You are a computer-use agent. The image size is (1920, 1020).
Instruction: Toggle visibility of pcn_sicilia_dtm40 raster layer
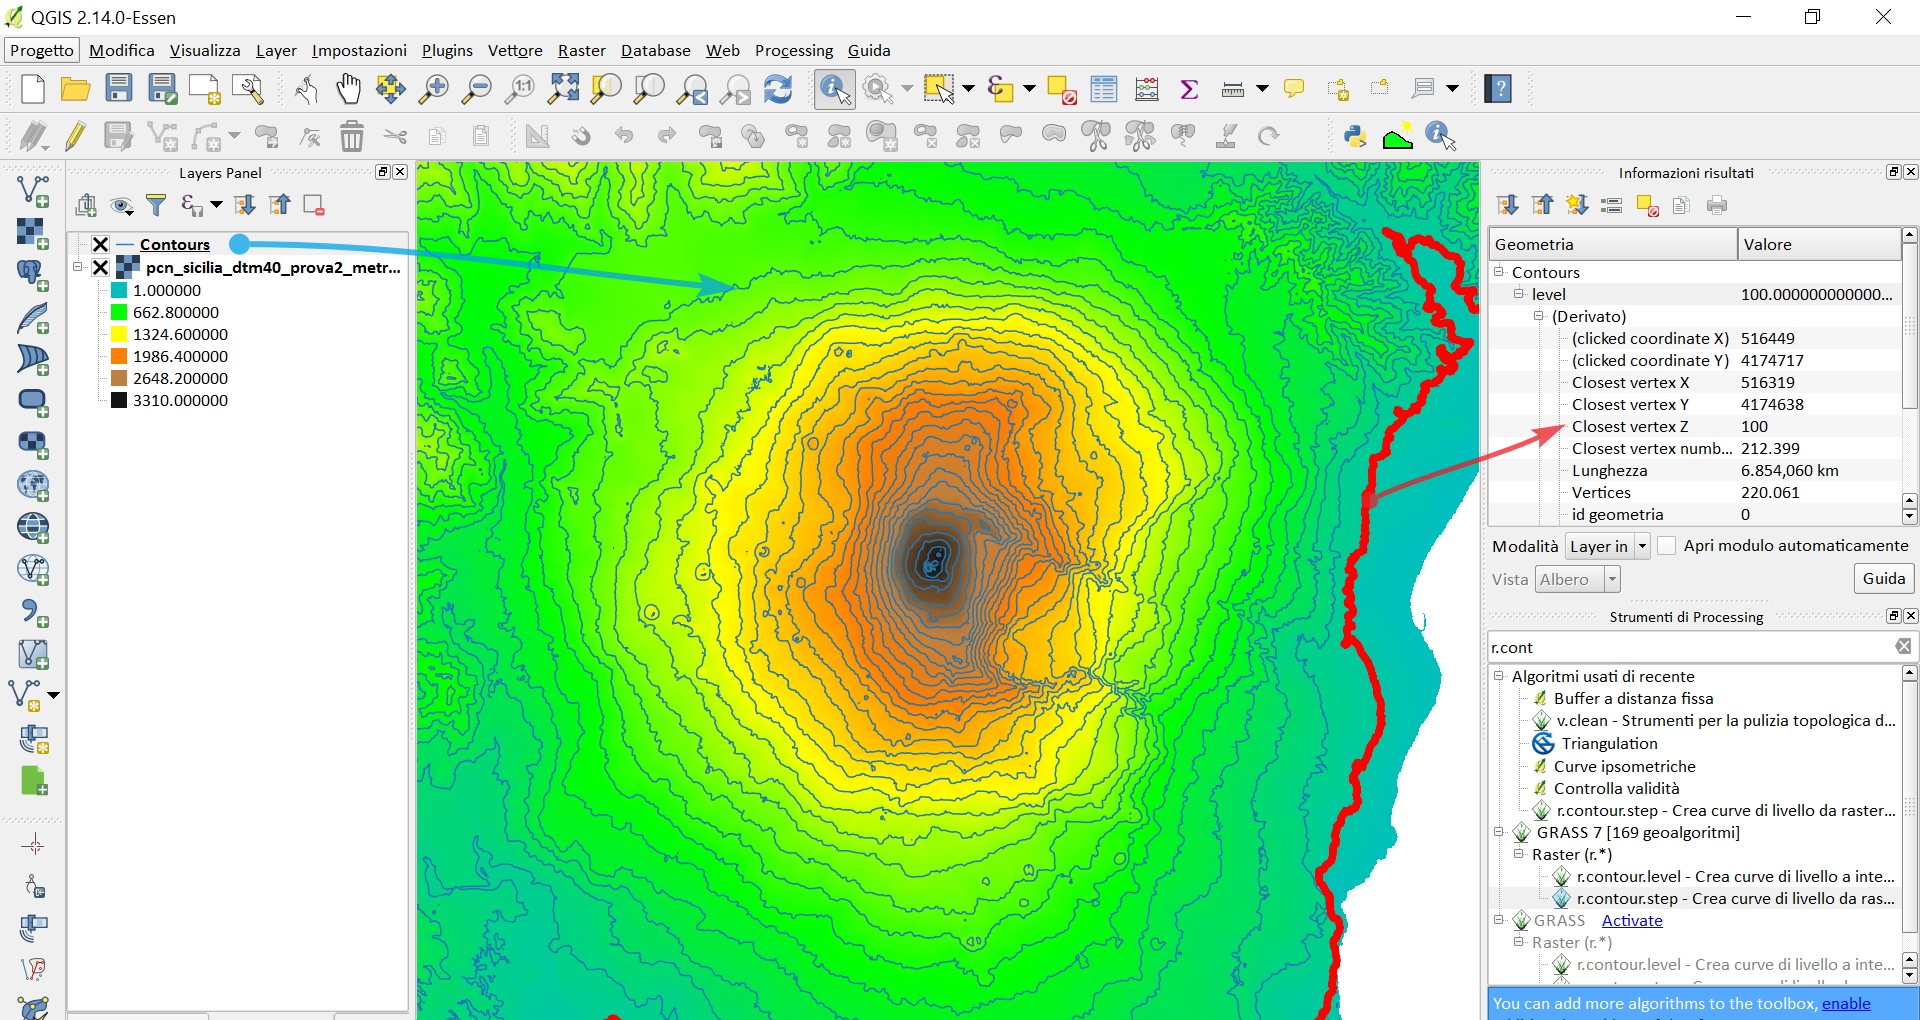100,267
